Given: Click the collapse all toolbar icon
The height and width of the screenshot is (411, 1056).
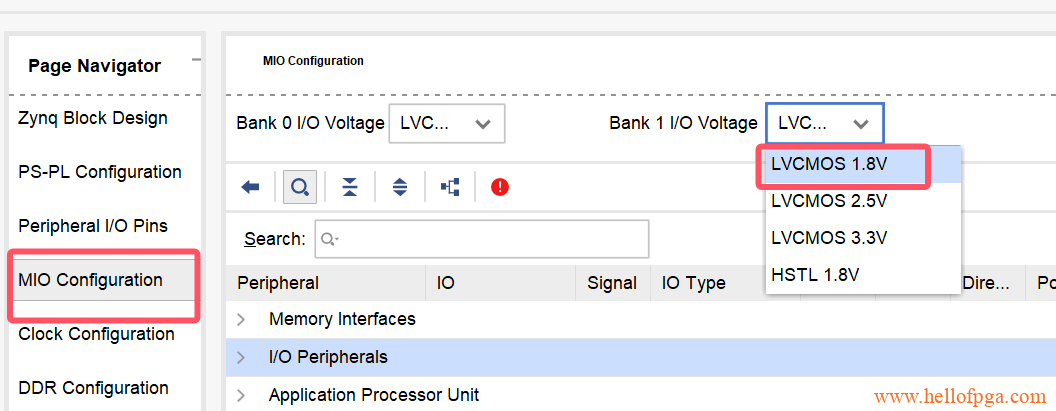Looking at the screenshot, I should [349, 187].
